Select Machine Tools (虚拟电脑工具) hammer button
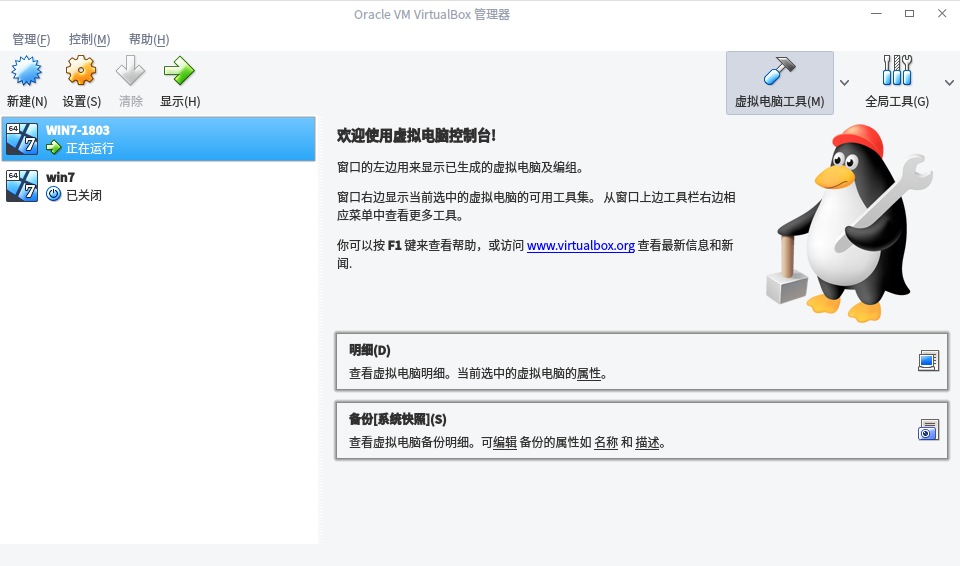 pos(779,83)
